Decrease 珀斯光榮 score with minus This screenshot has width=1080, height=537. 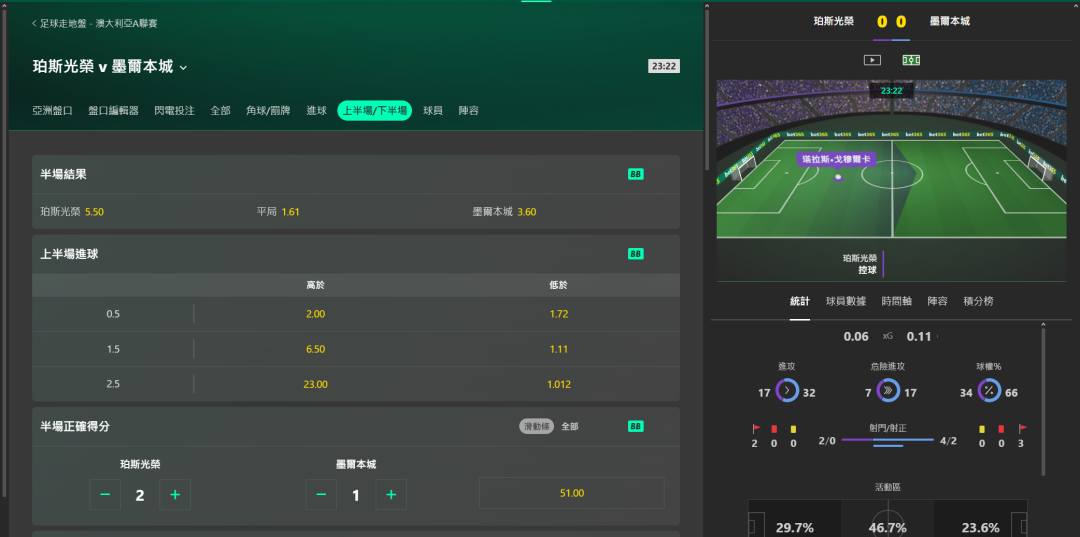(105, 494)
